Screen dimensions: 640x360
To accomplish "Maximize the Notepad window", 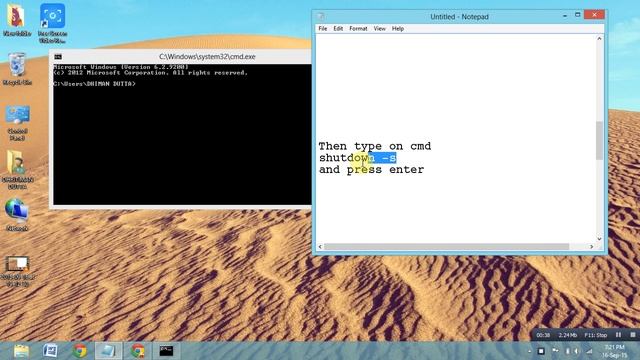I will (578, 15).
